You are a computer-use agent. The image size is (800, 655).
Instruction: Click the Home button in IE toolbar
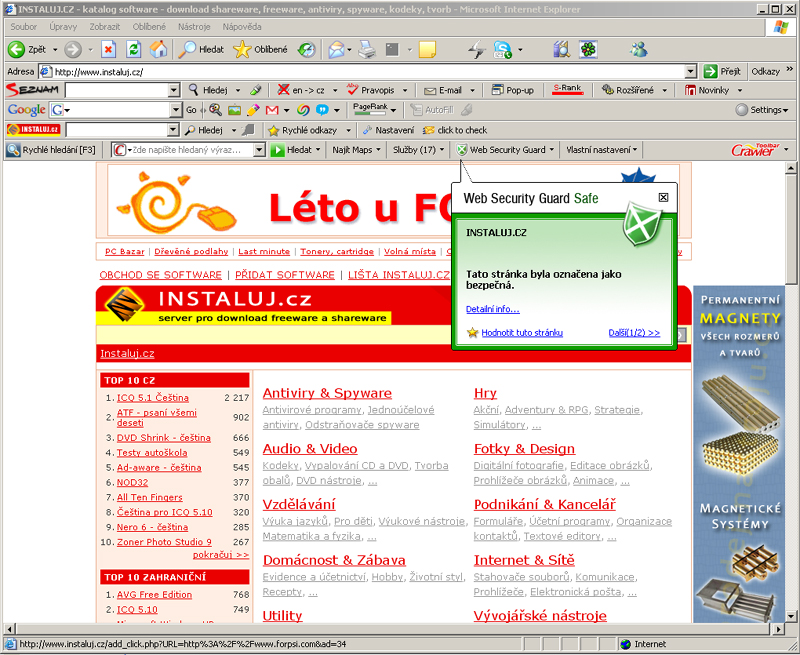pyautogui.click(x=158, y=49)
